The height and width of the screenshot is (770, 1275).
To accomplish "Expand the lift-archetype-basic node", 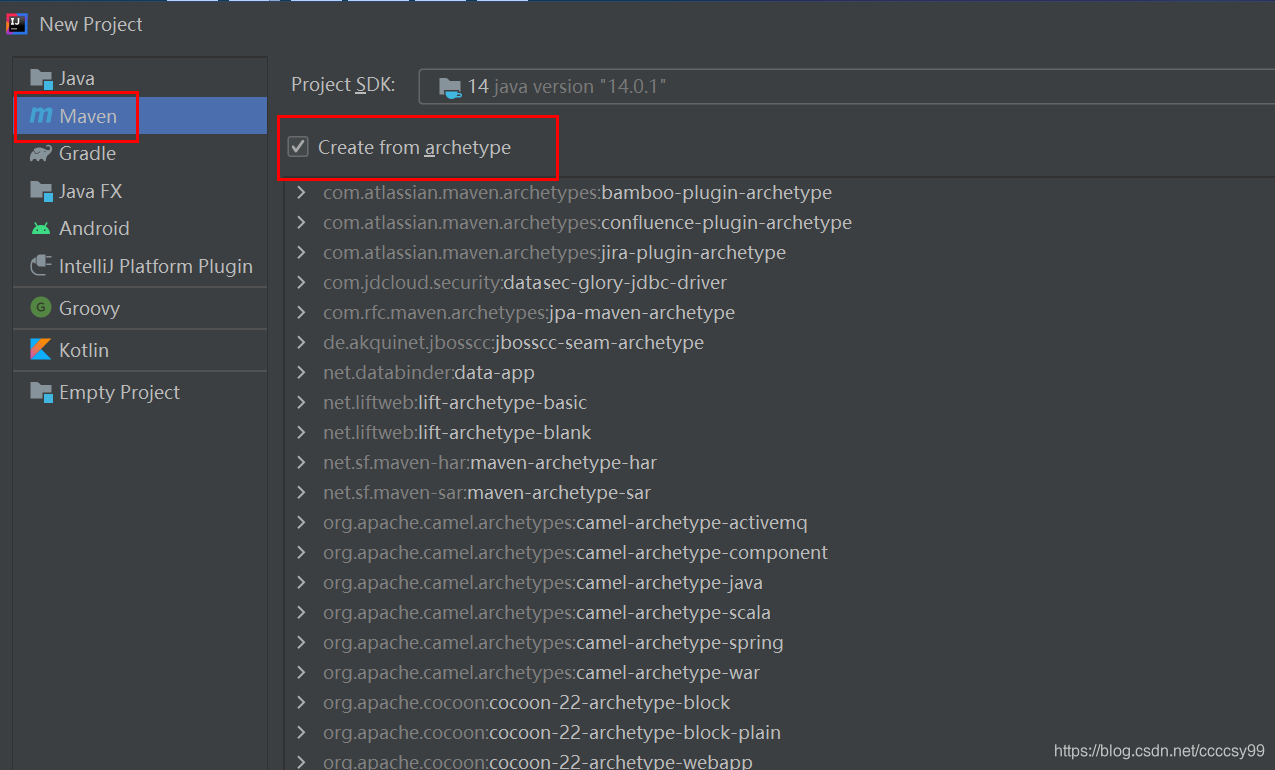I will pyautogui.click(x=302, y=403).
